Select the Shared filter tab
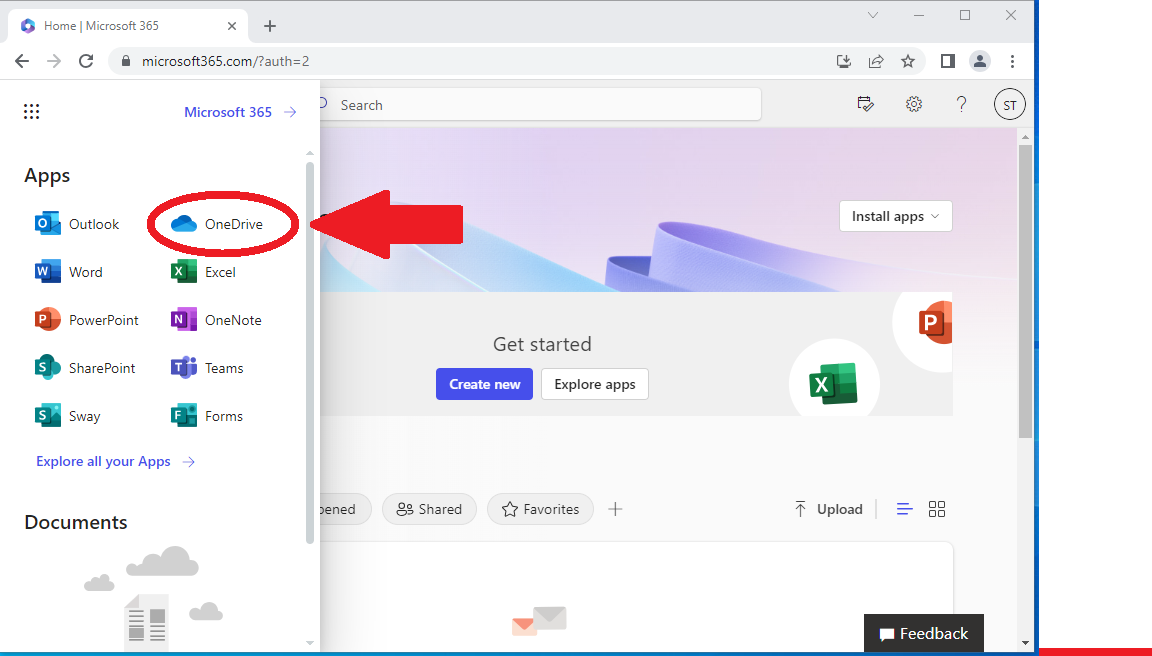The width and height of the screenshot is (1152, 656). coord(429,509)
